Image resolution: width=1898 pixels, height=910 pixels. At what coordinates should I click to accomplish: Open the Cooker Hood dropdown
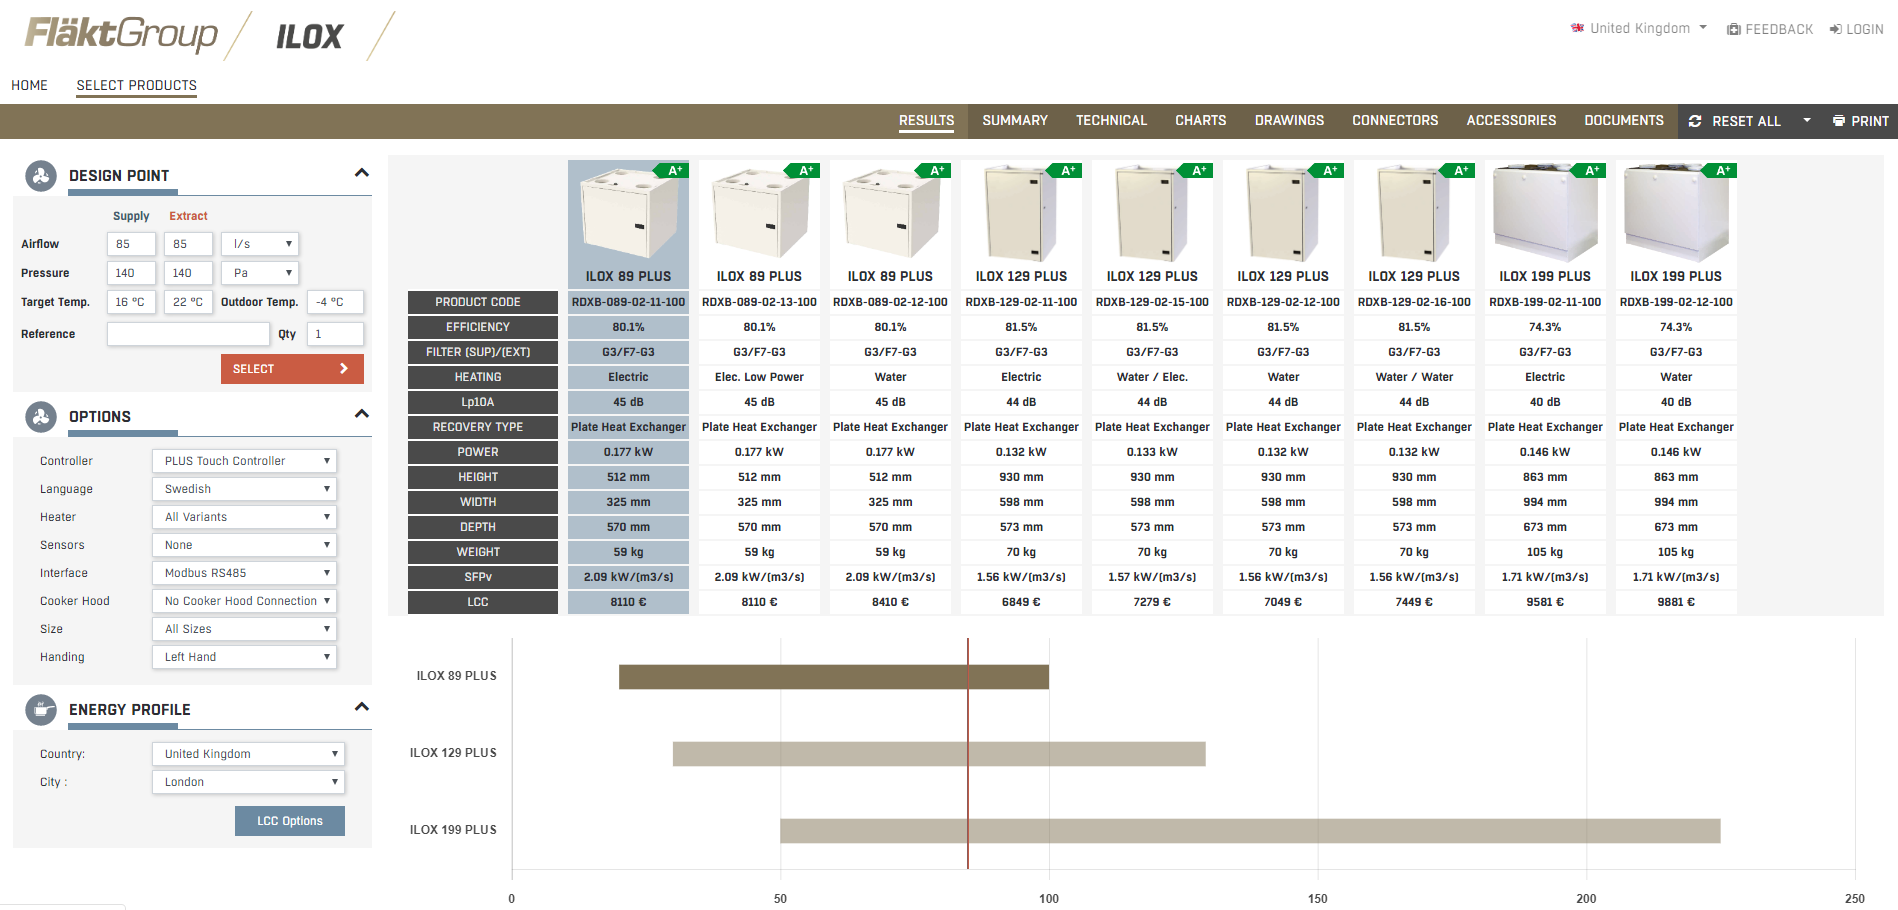pyautogui.click(x=244, y=601)
